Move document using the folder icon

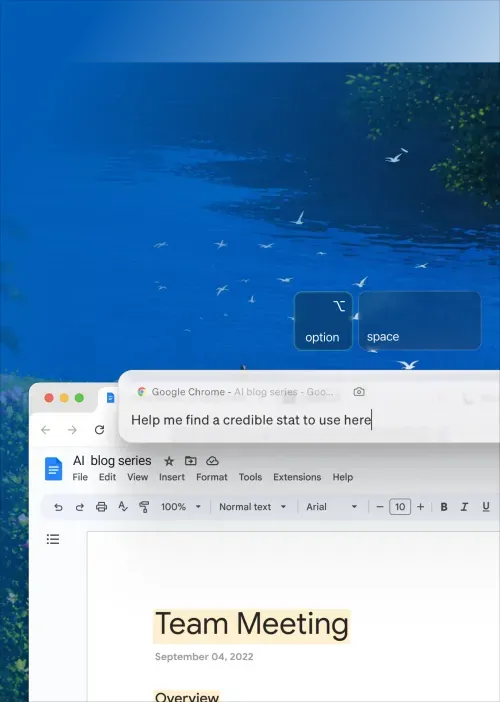191,460
